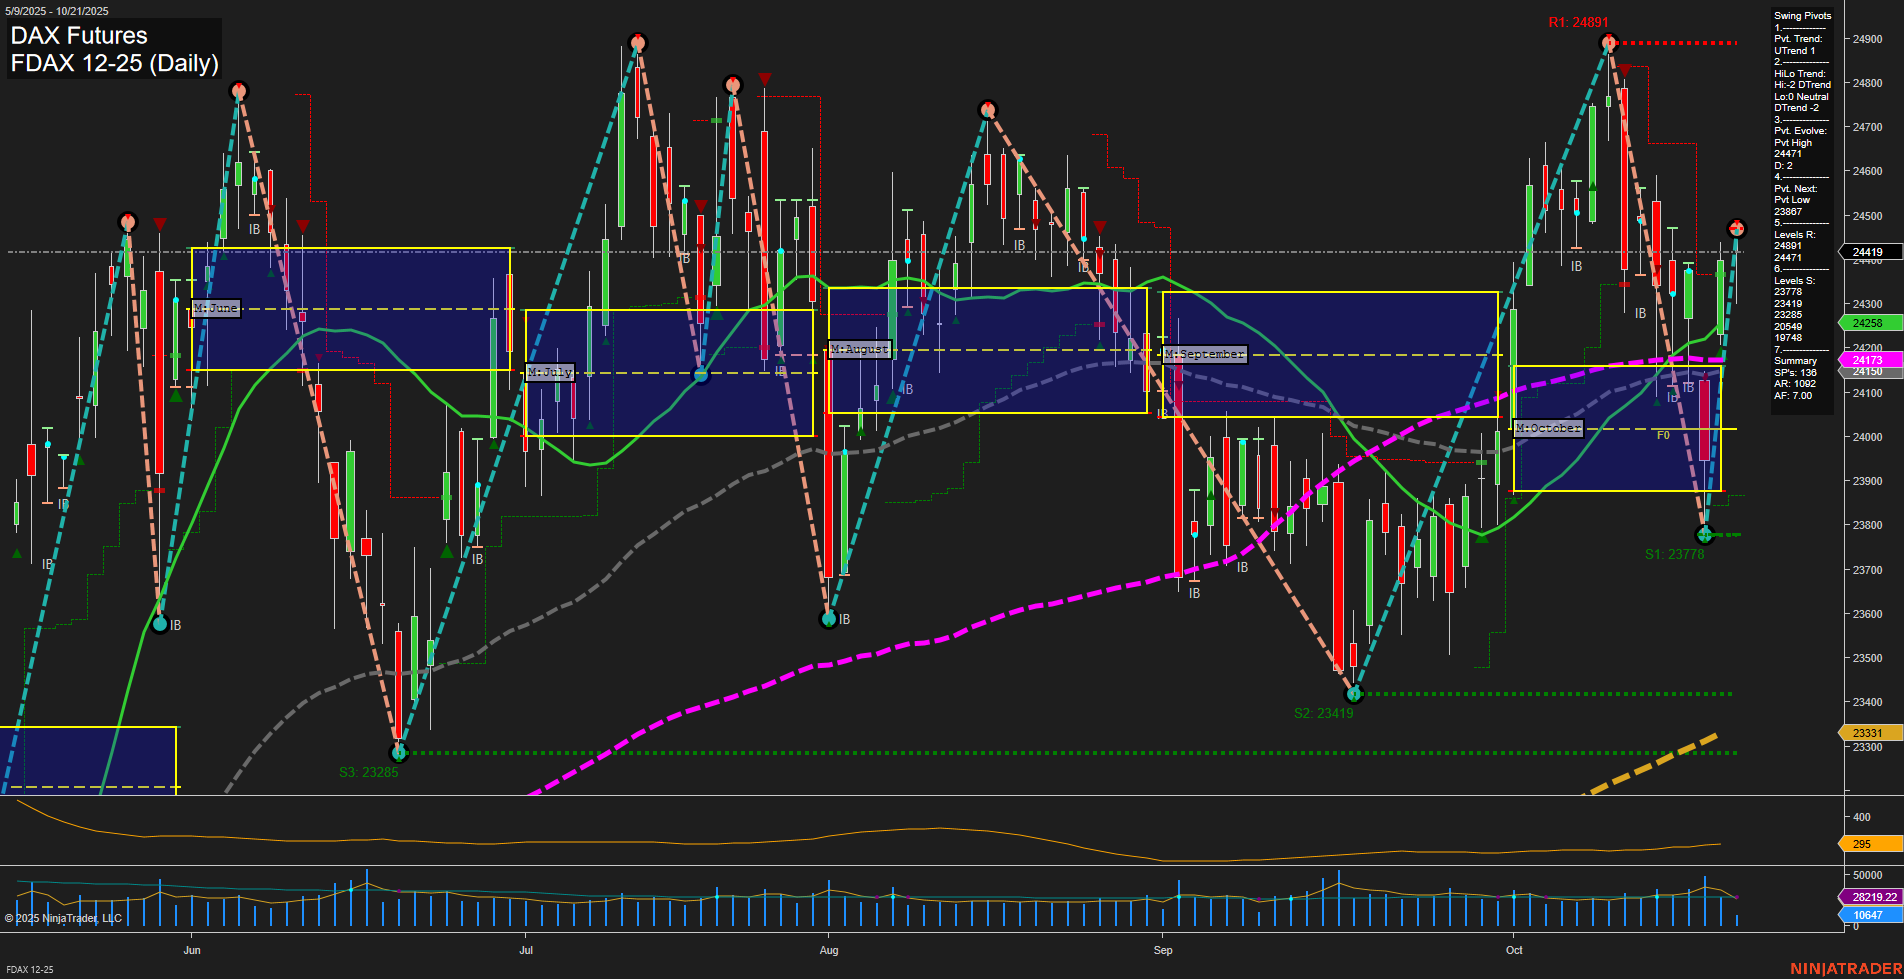Click the 5/9/2025 - 10/21/2025 date range label
This screenshot has width=1904, height=979.
(57, 11)
